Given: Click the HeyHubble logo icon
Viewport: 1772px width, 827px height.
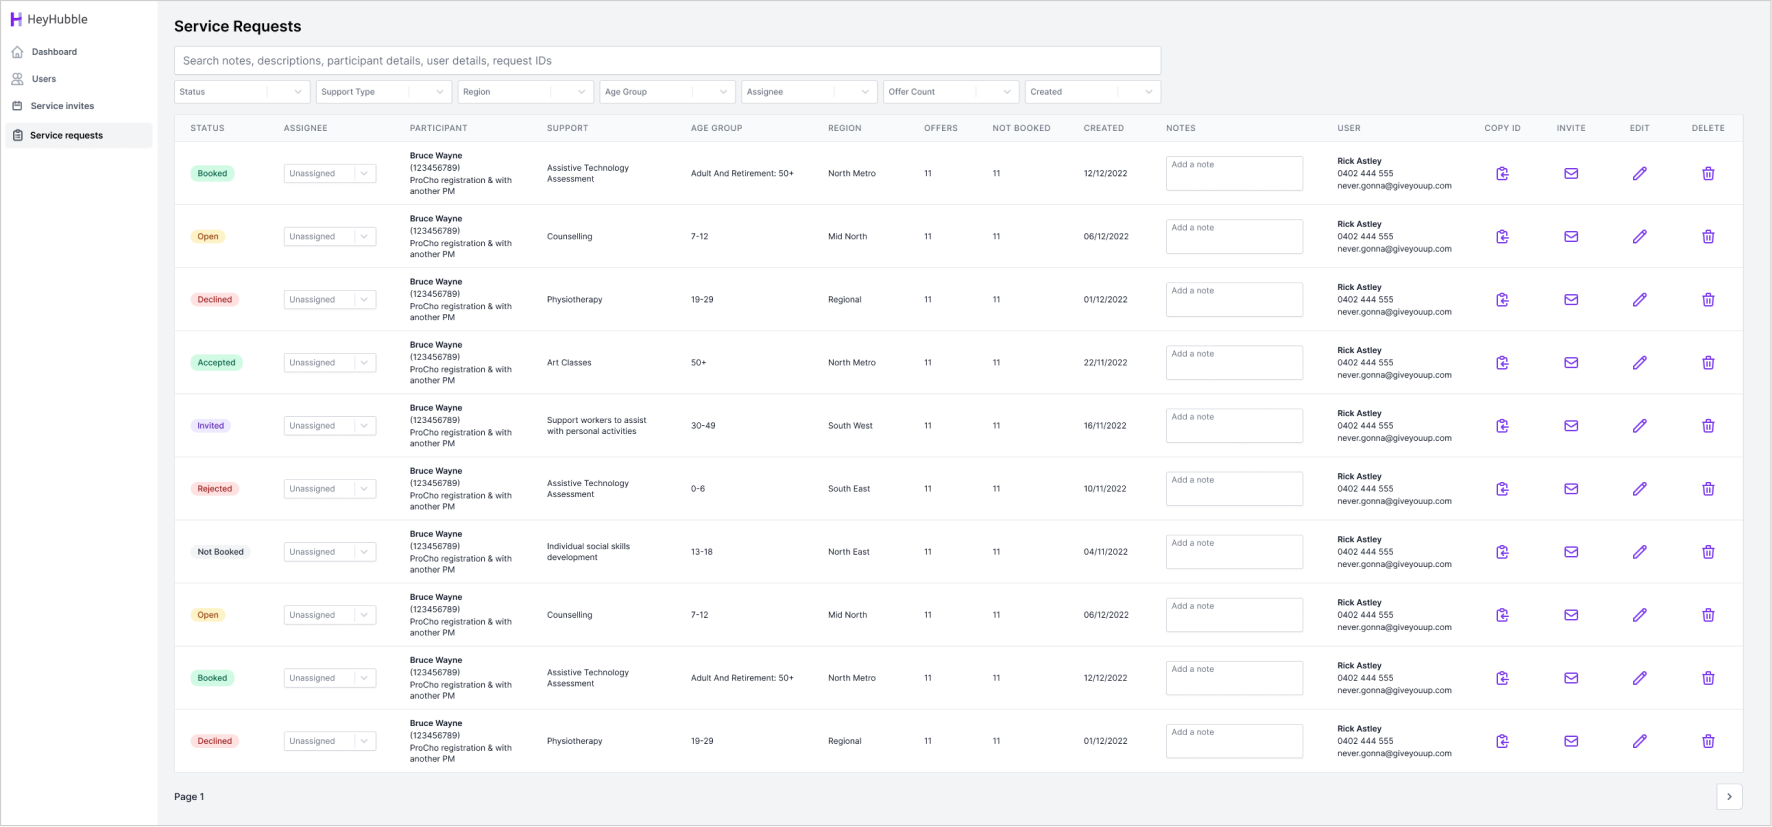Looking at the screenshot, I should (16, 19).
